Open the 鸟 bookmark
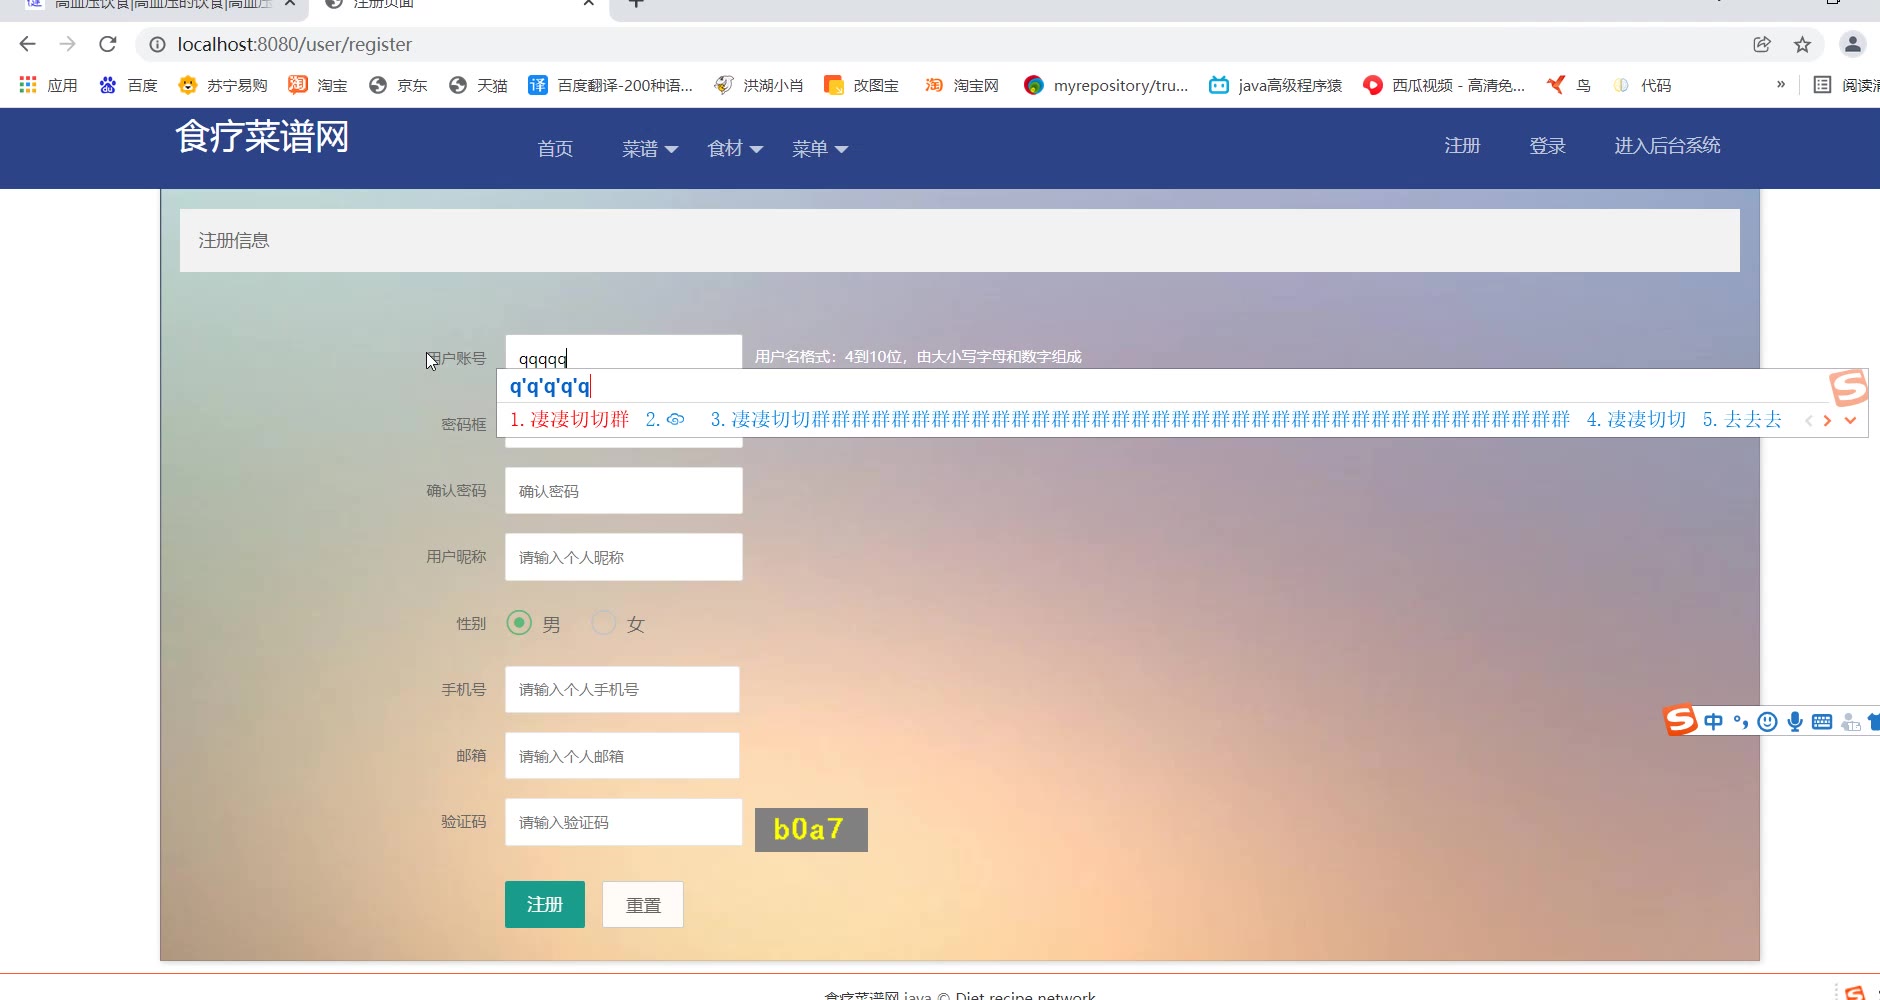The height and width of the screenshot is (1000, 1880). (x=1568, y=85)
